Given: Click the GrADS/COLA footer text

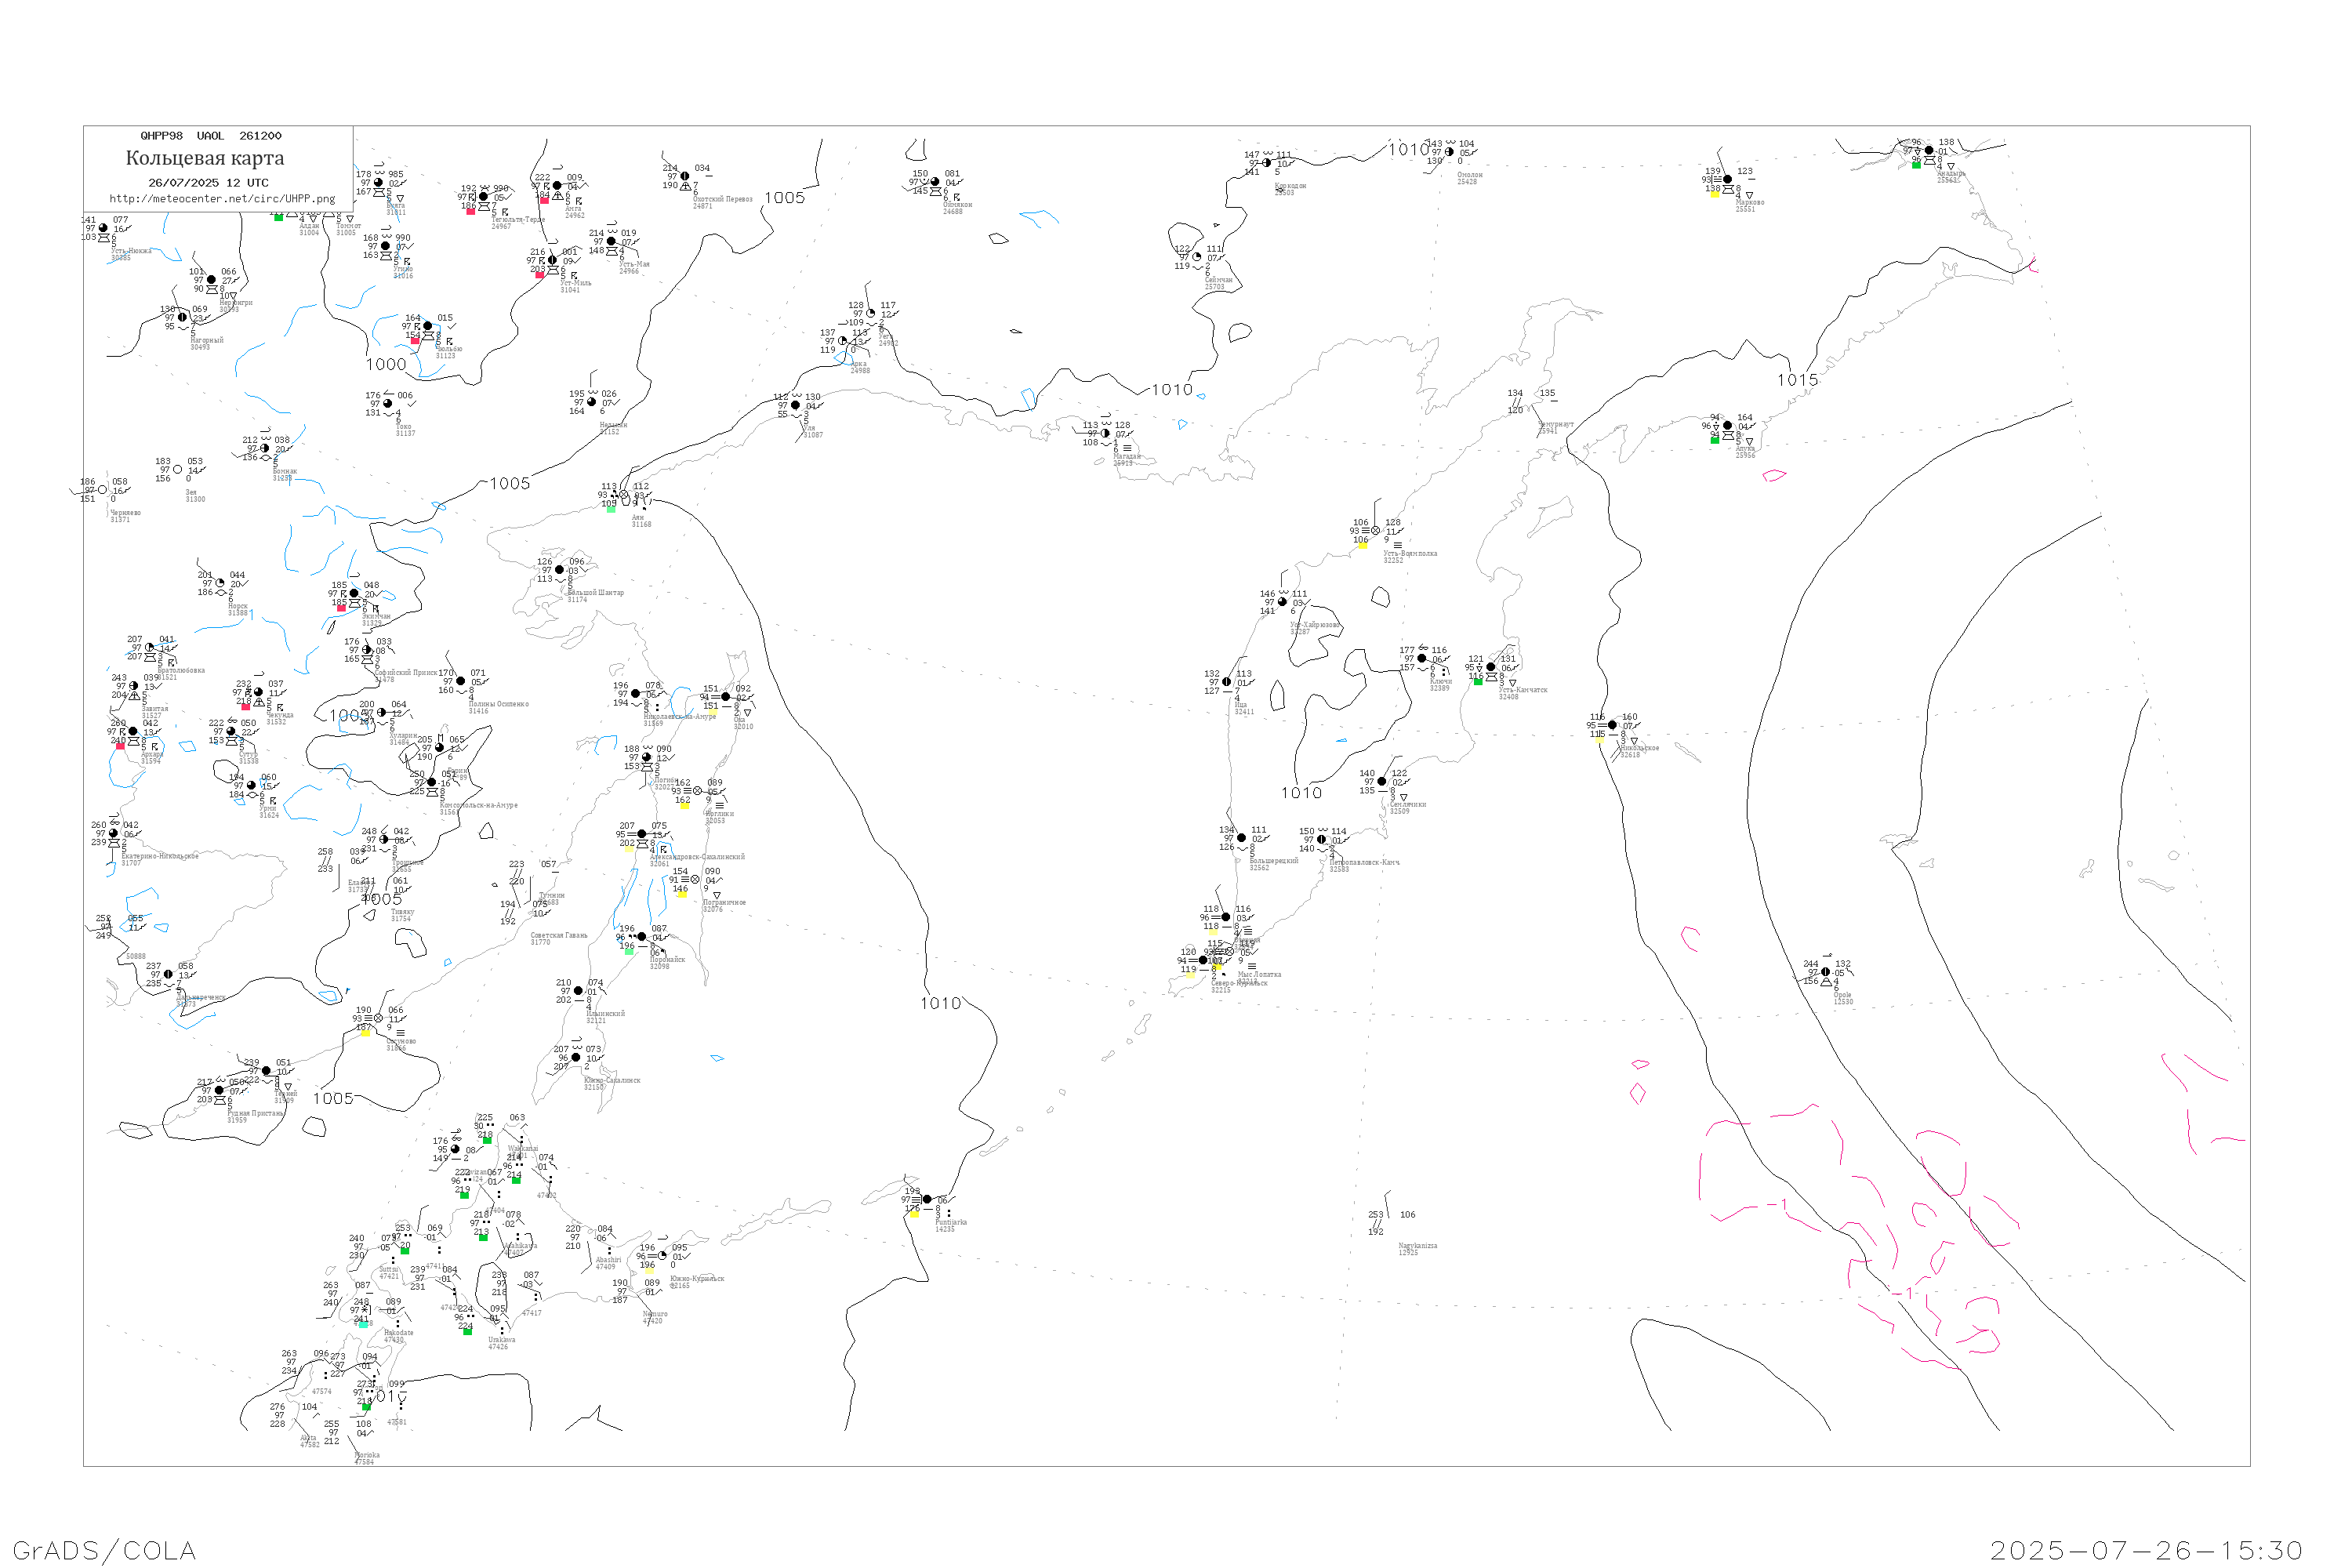Looking at the screenshot, I should (x=104, y=1550).
